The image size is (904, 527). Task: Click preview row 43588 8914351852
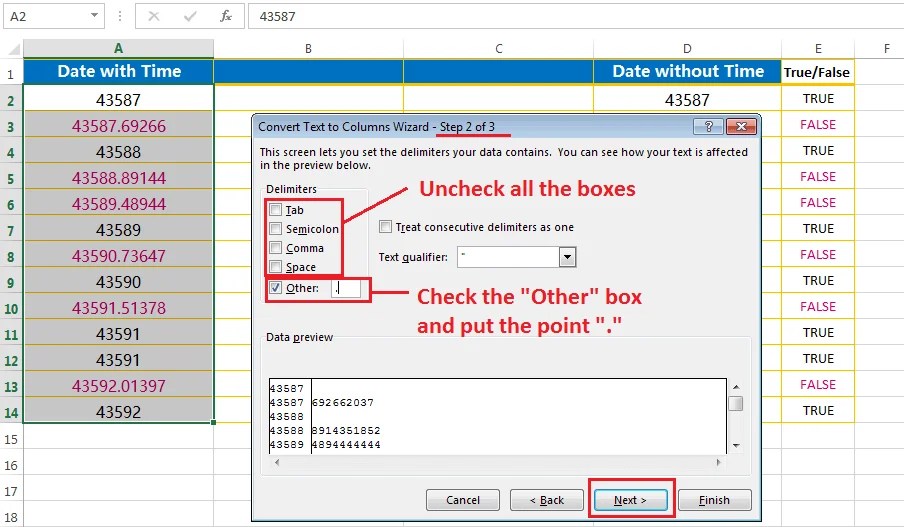pos(325,431)
